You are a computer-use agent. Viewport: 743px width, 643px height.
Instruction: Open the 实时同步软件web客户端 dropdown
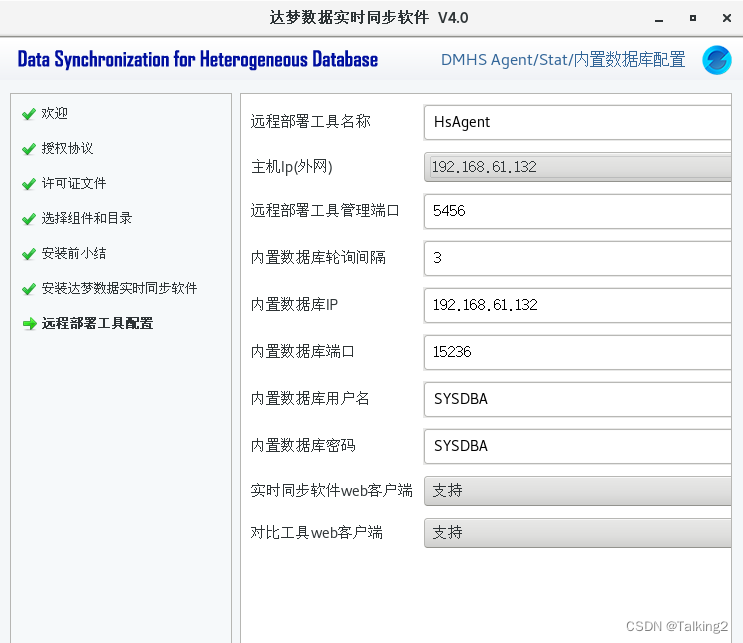578,491
